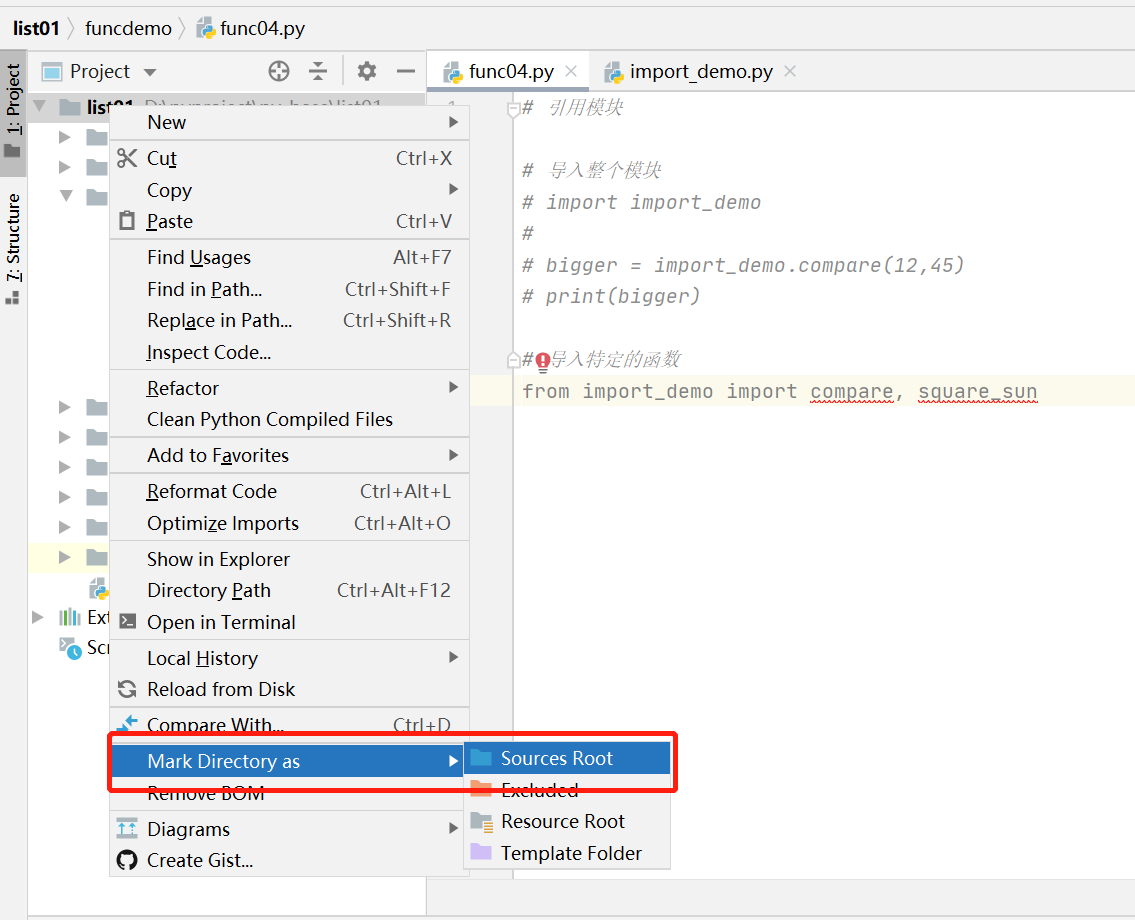Click the Scratches and Consoles icon
This screenshot has height=920, width=1135.
pos(70,648)
